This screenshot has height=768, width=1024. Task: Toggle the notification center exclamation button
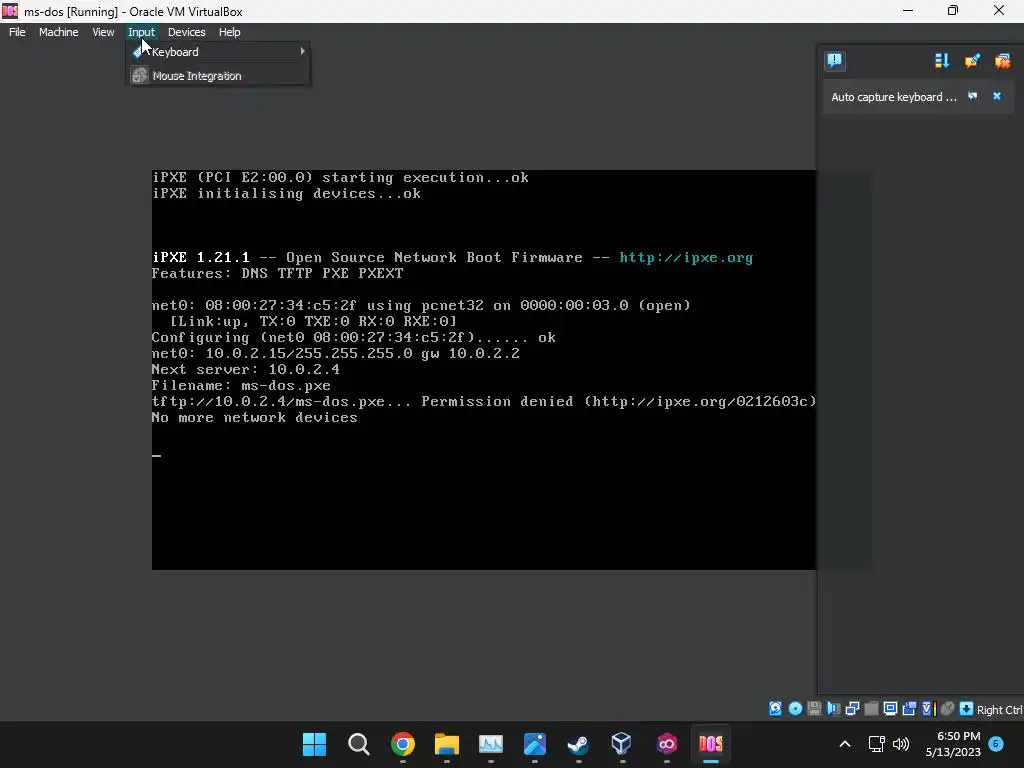[835, 61]
